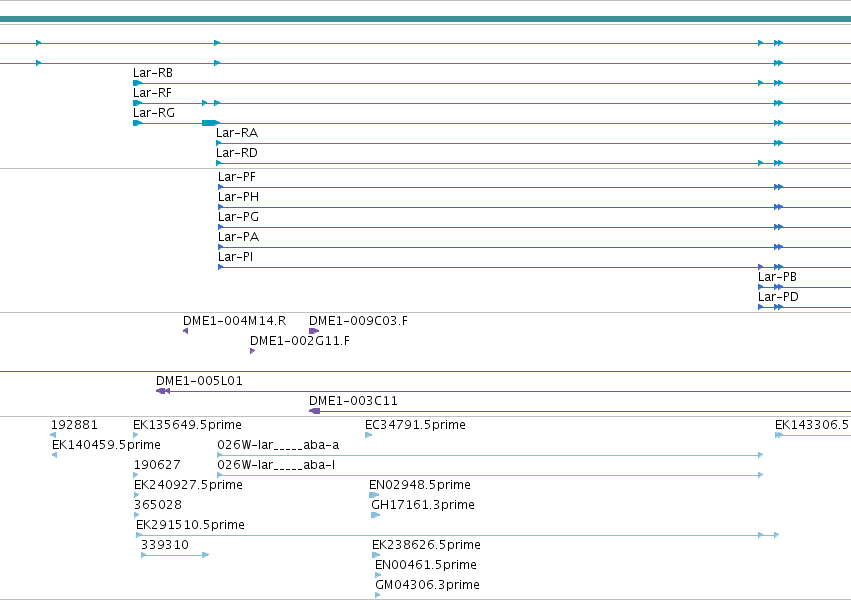Select the EC34791.5prime EST label
Viewport: 851px width, 600px height.
[415, 425]
